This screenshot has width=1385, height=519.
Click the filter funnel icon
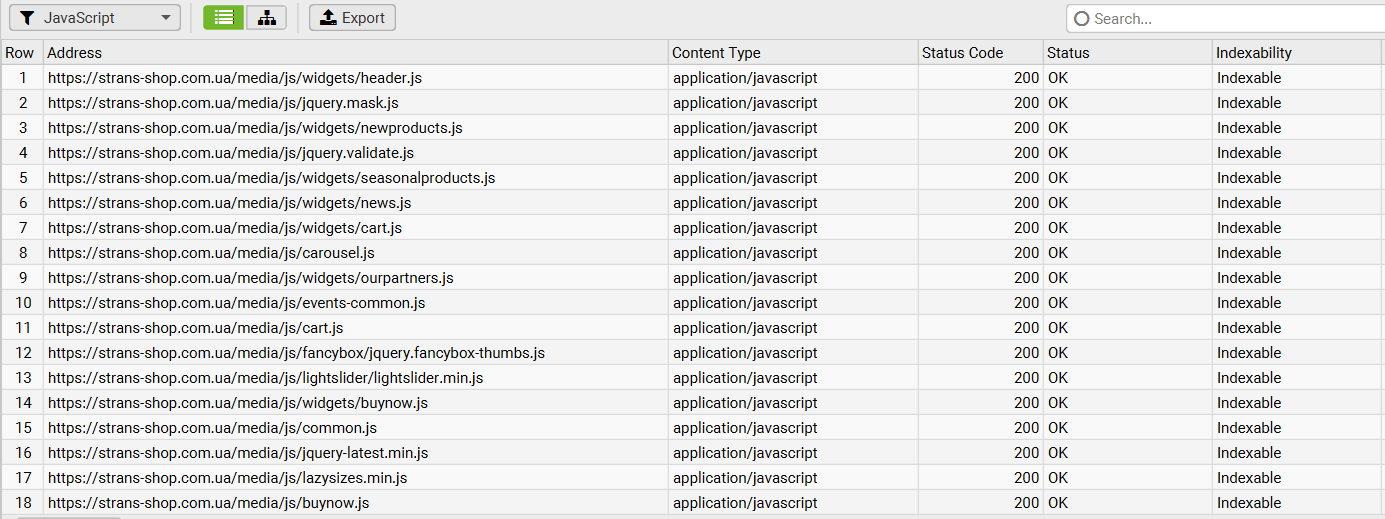[27, 18]
